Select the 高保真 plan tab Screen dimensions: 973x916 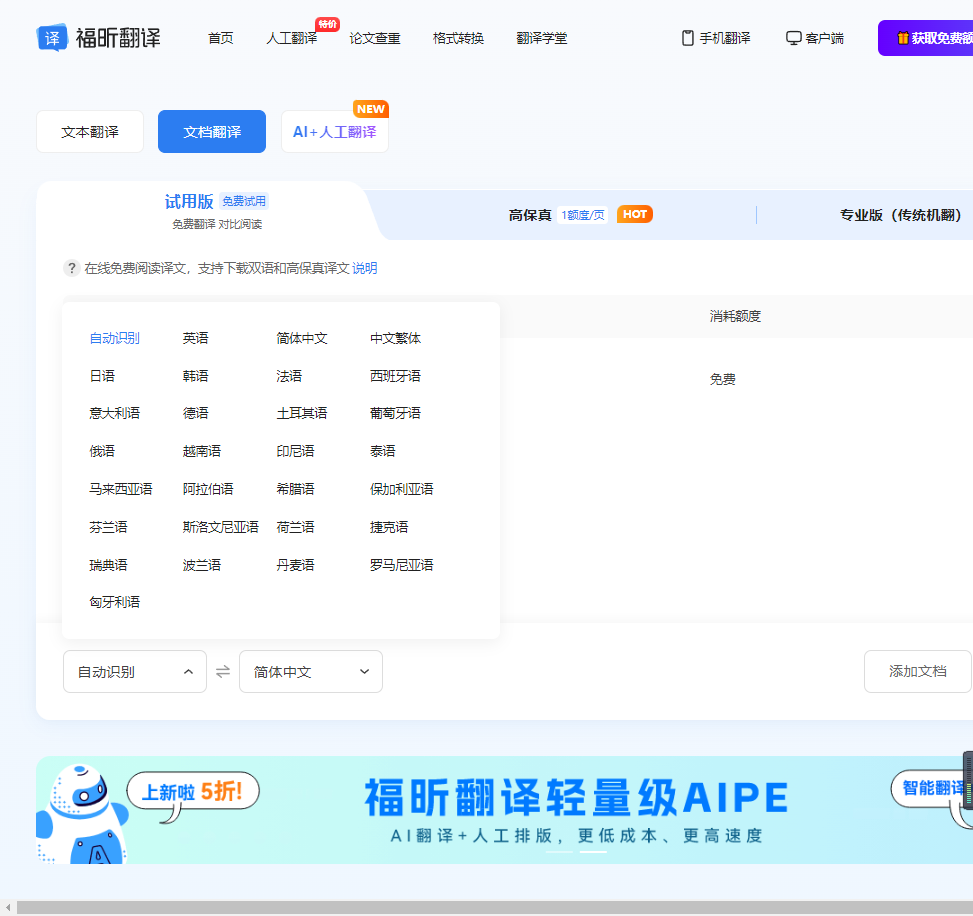pos(580,215)
